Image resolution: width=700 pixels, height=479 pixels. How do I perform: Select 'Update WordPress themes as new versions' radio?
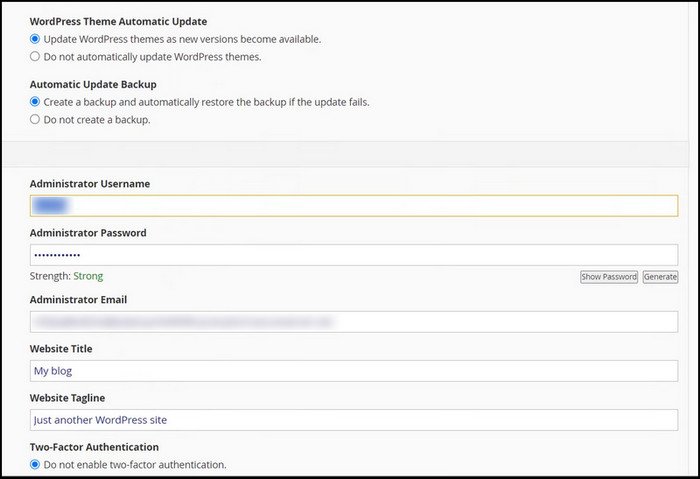[x=35, y=39]
